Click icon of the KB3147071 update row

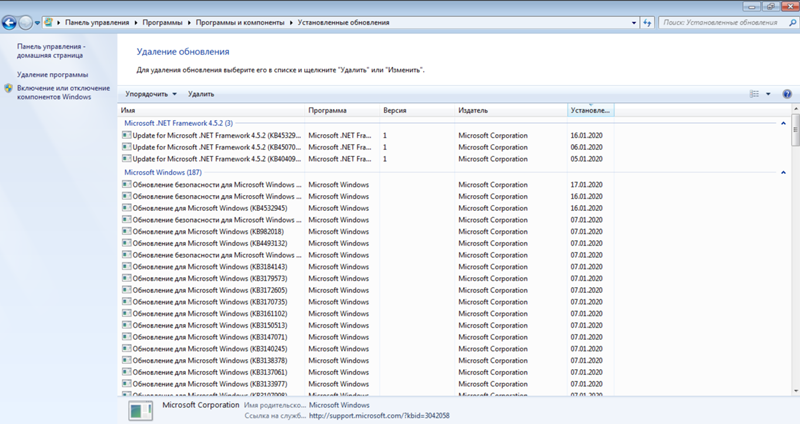127,337
